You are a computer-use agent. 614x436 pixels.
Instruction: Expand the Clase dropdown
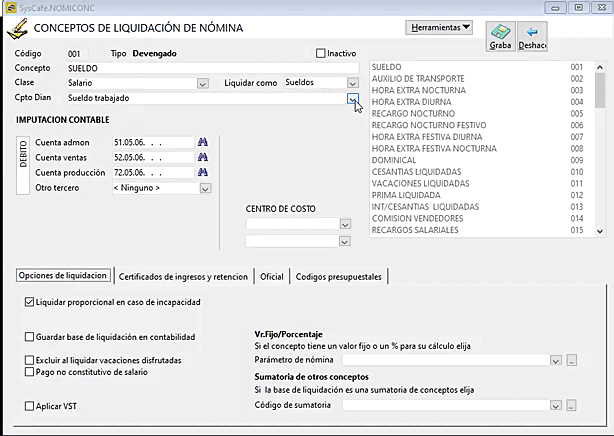pos(202,83)
